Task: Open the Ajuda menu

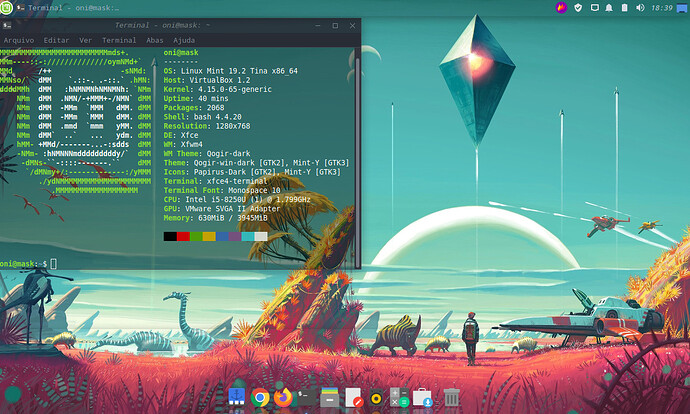Action: click(184, 40)
